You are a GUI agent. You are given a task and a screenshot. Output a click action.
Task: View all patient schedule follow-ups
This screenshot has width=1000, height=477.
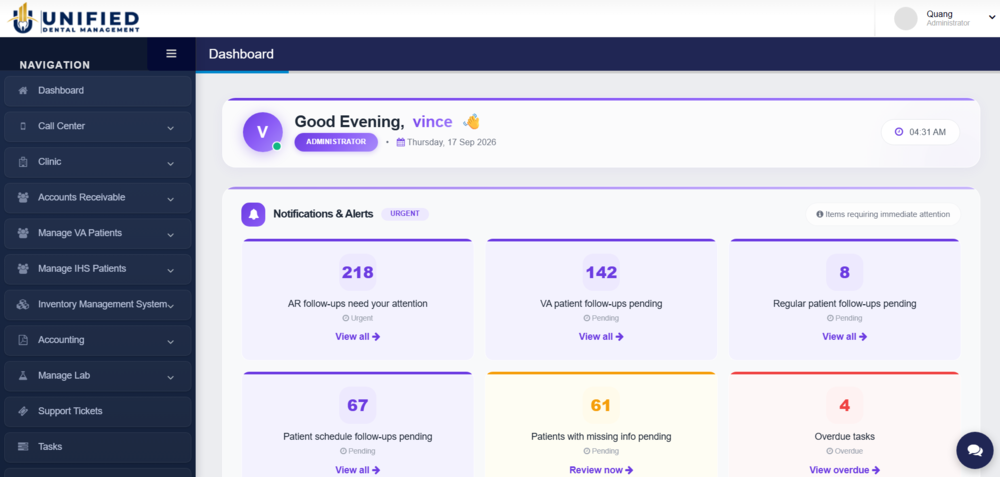pos(358,470)
